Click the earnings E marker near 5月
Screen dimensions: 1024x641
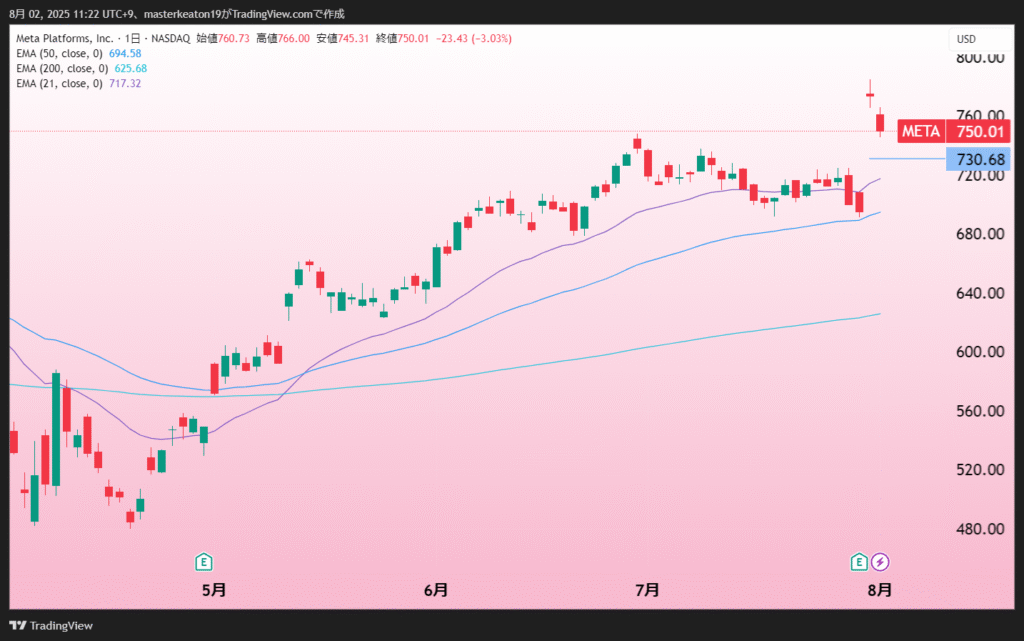click(x=204, y=562)
